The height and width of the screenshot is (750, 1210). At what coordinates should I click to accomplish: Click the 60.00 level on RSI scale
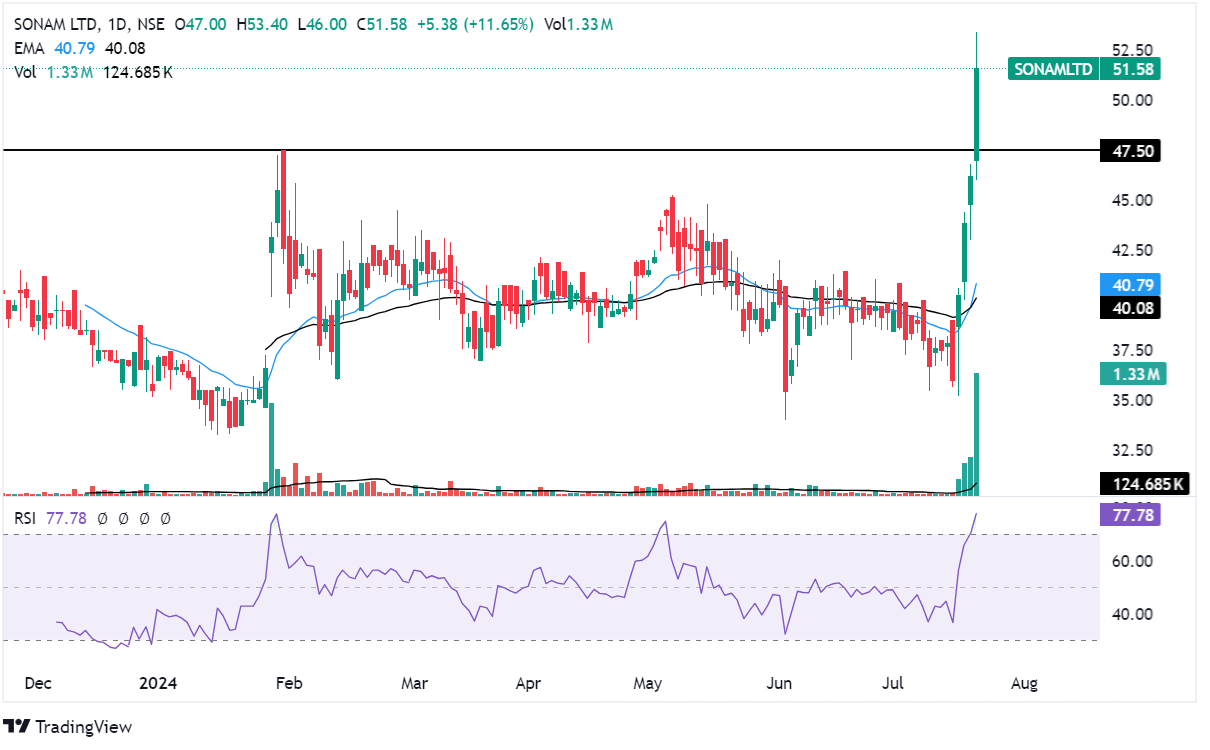tap(1134, 562)
